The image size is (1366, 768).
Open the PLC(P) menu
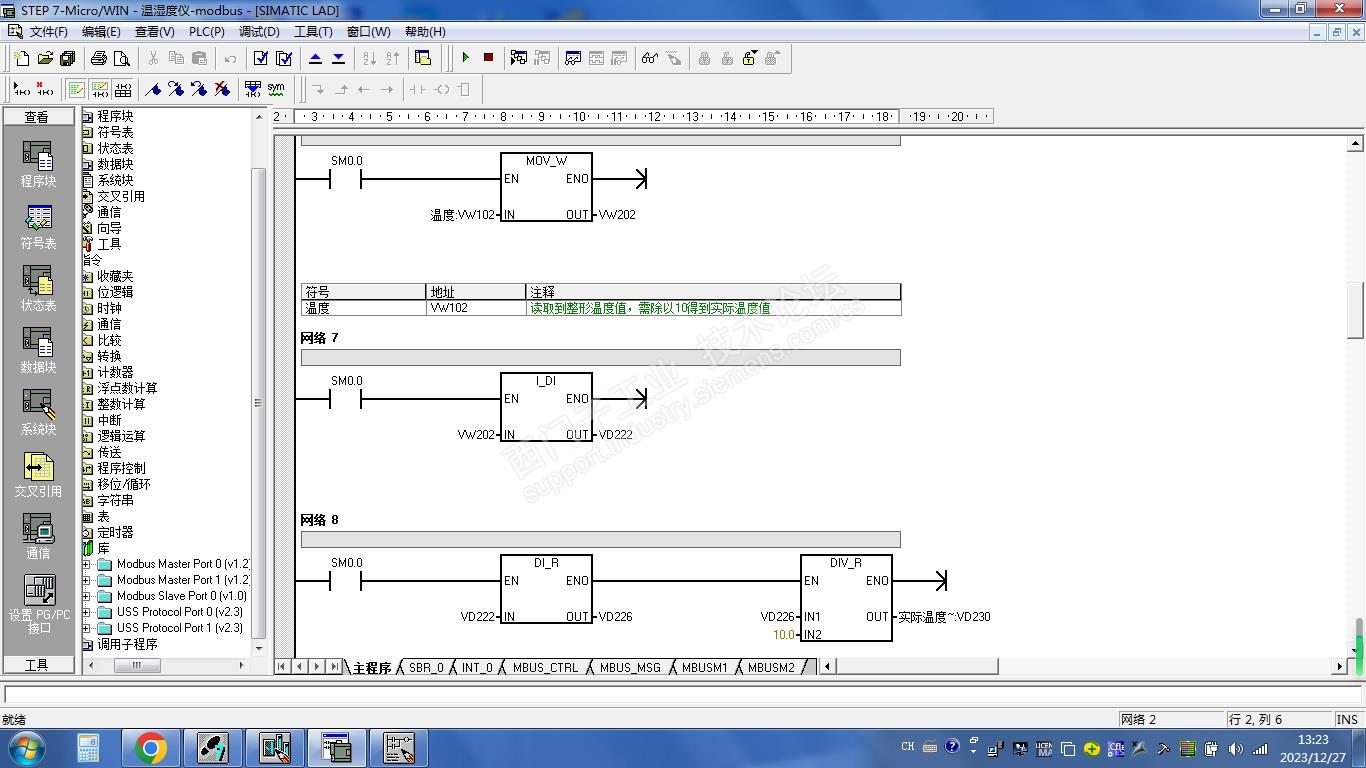click(207, 32)
